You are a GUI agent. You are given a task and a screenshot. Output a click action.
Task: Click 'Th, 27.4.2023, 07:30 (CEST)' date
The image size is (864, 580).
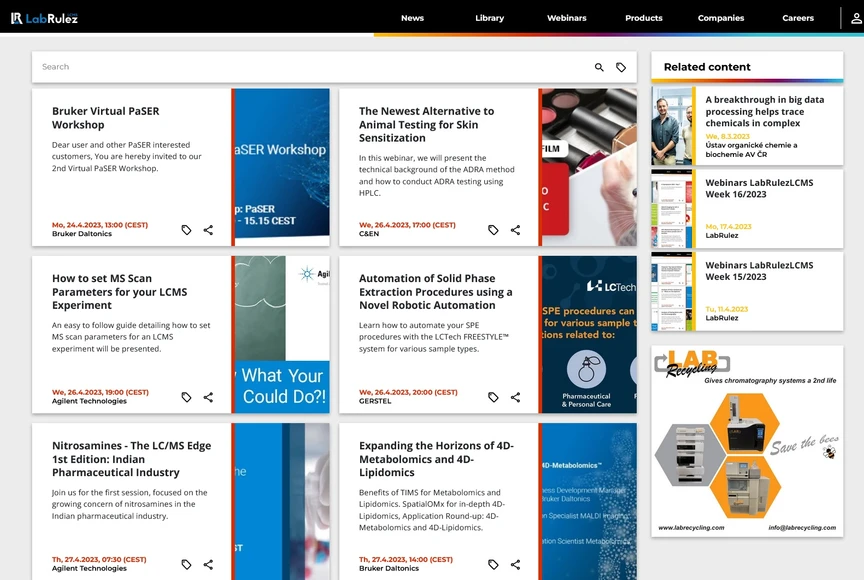pos(99,560)
